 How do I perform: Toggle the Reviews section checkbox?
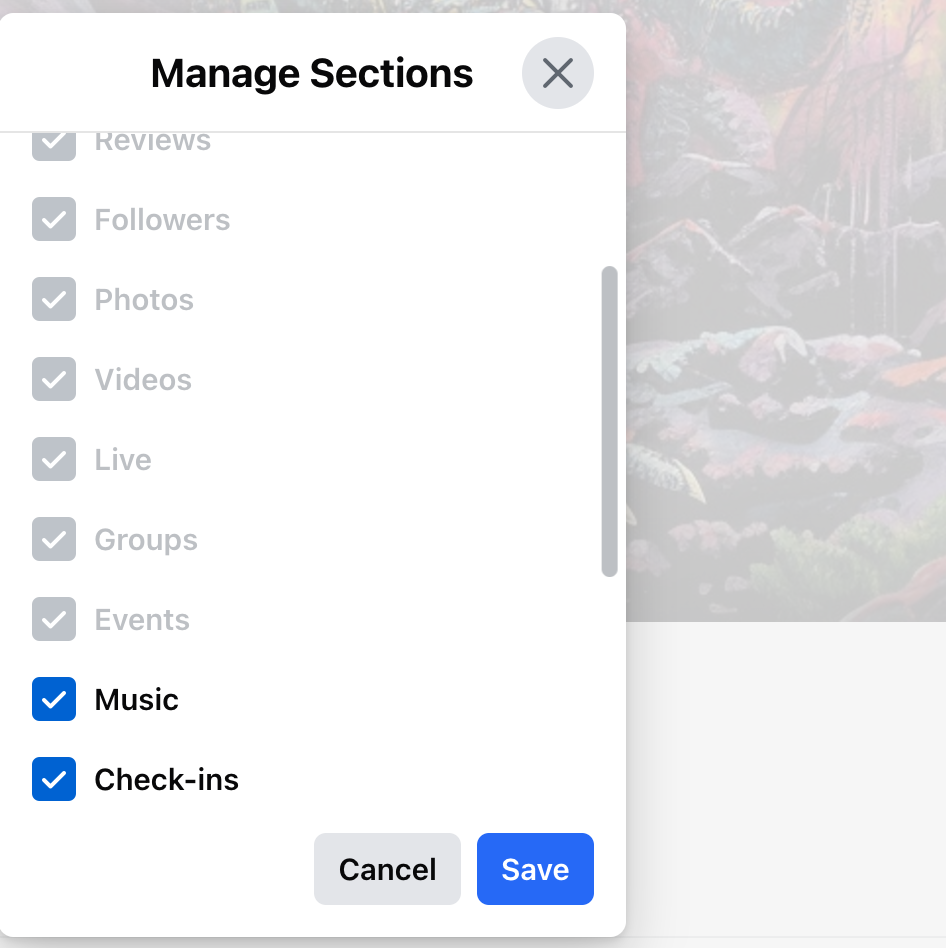click(54, 140)
